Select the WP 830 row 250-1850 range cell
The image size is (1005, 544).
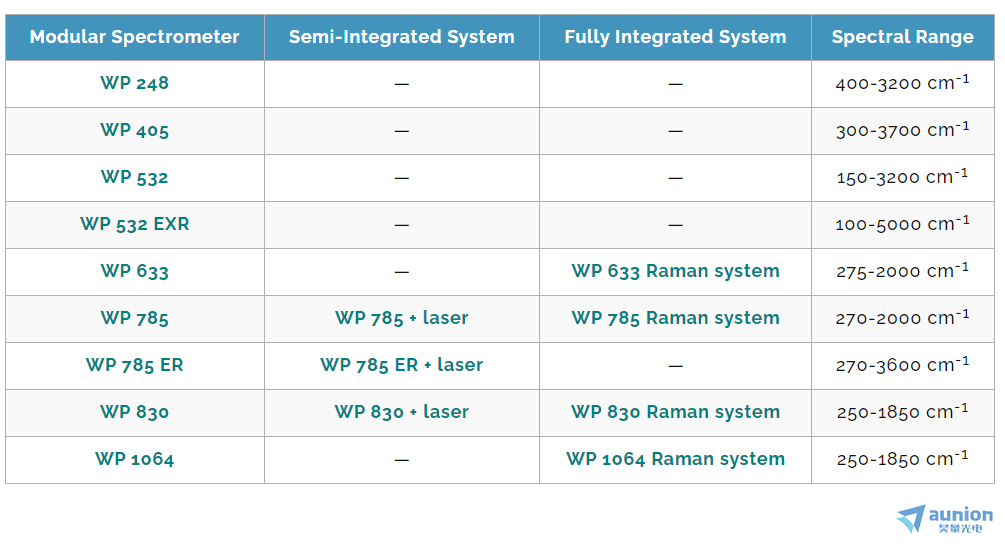pyautogui.click(x=902, y=413)
